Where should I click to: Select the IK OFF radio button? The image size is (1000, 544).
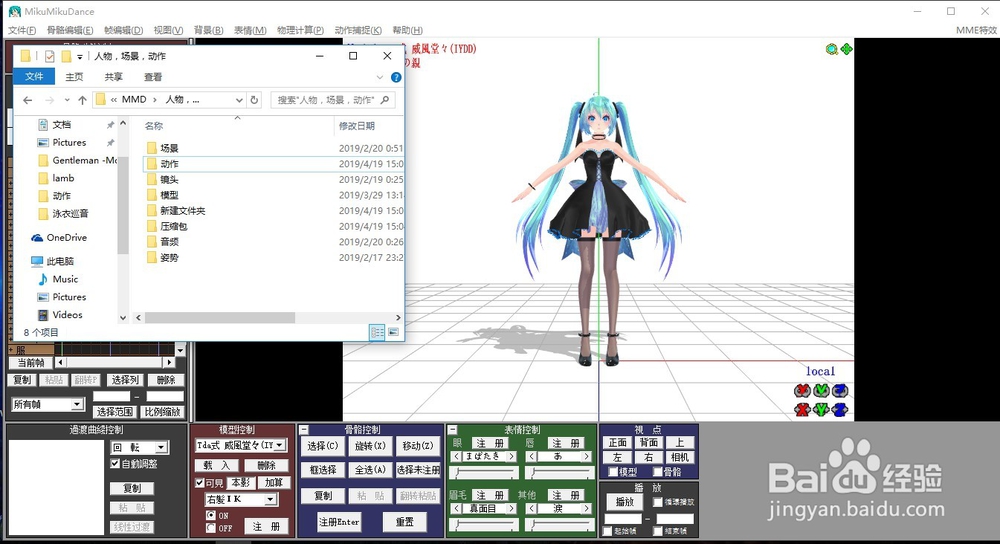click(x=211, y=528)
